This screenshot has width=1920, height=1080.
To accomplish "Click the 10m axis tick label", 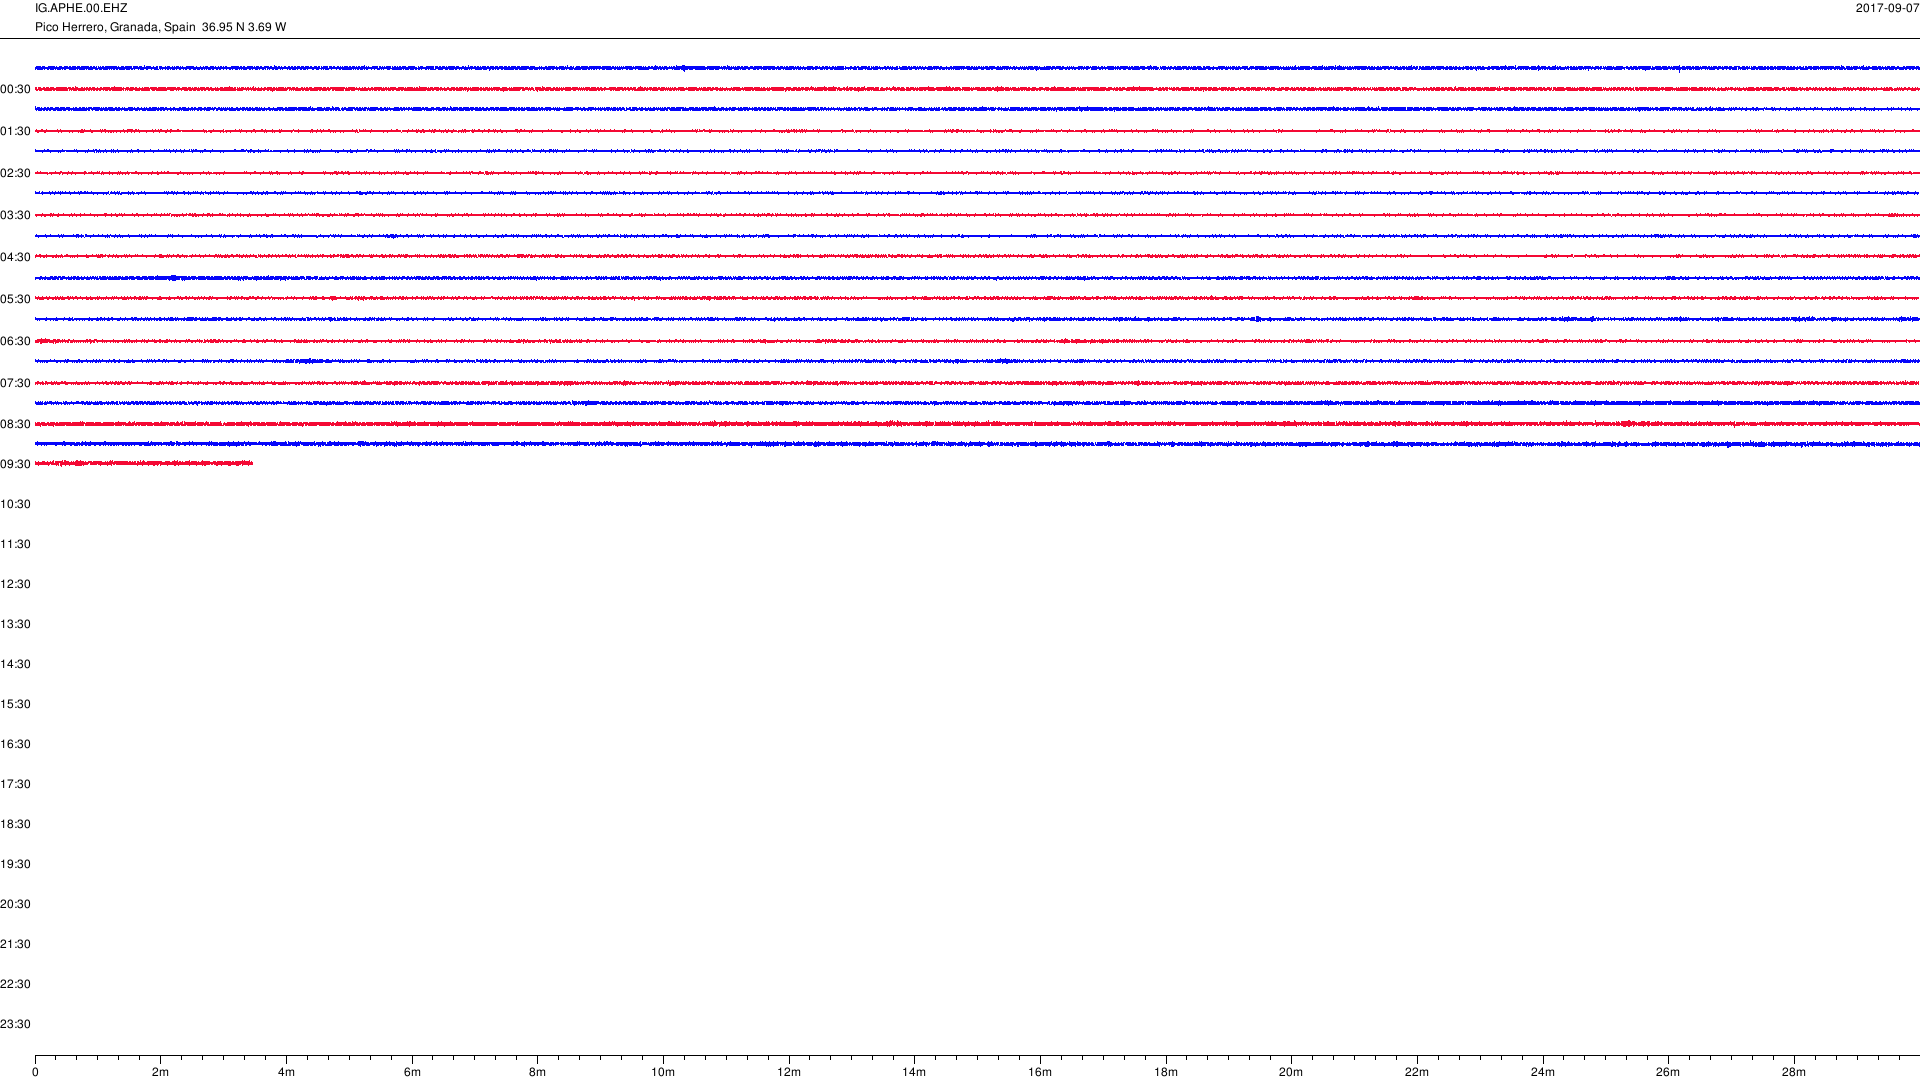I will click(663, 1073).
